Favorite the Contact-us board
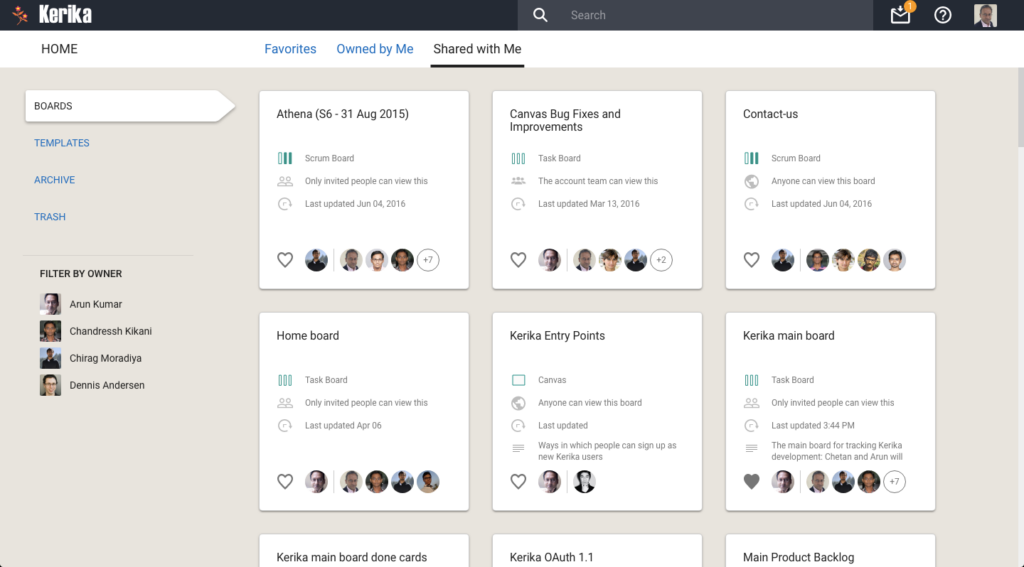 click(751, 260)
